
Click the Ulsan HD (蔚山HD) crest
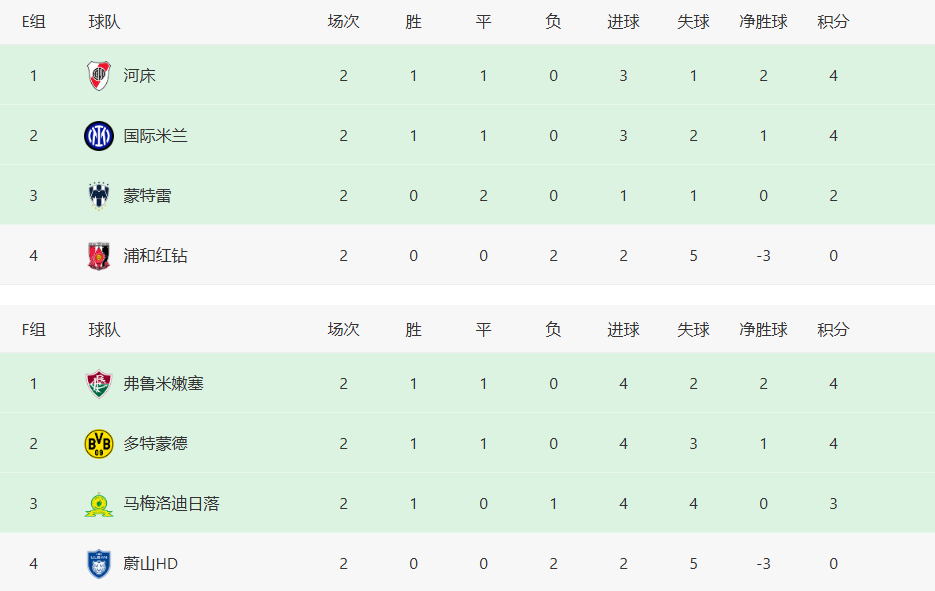click(99, 564)
